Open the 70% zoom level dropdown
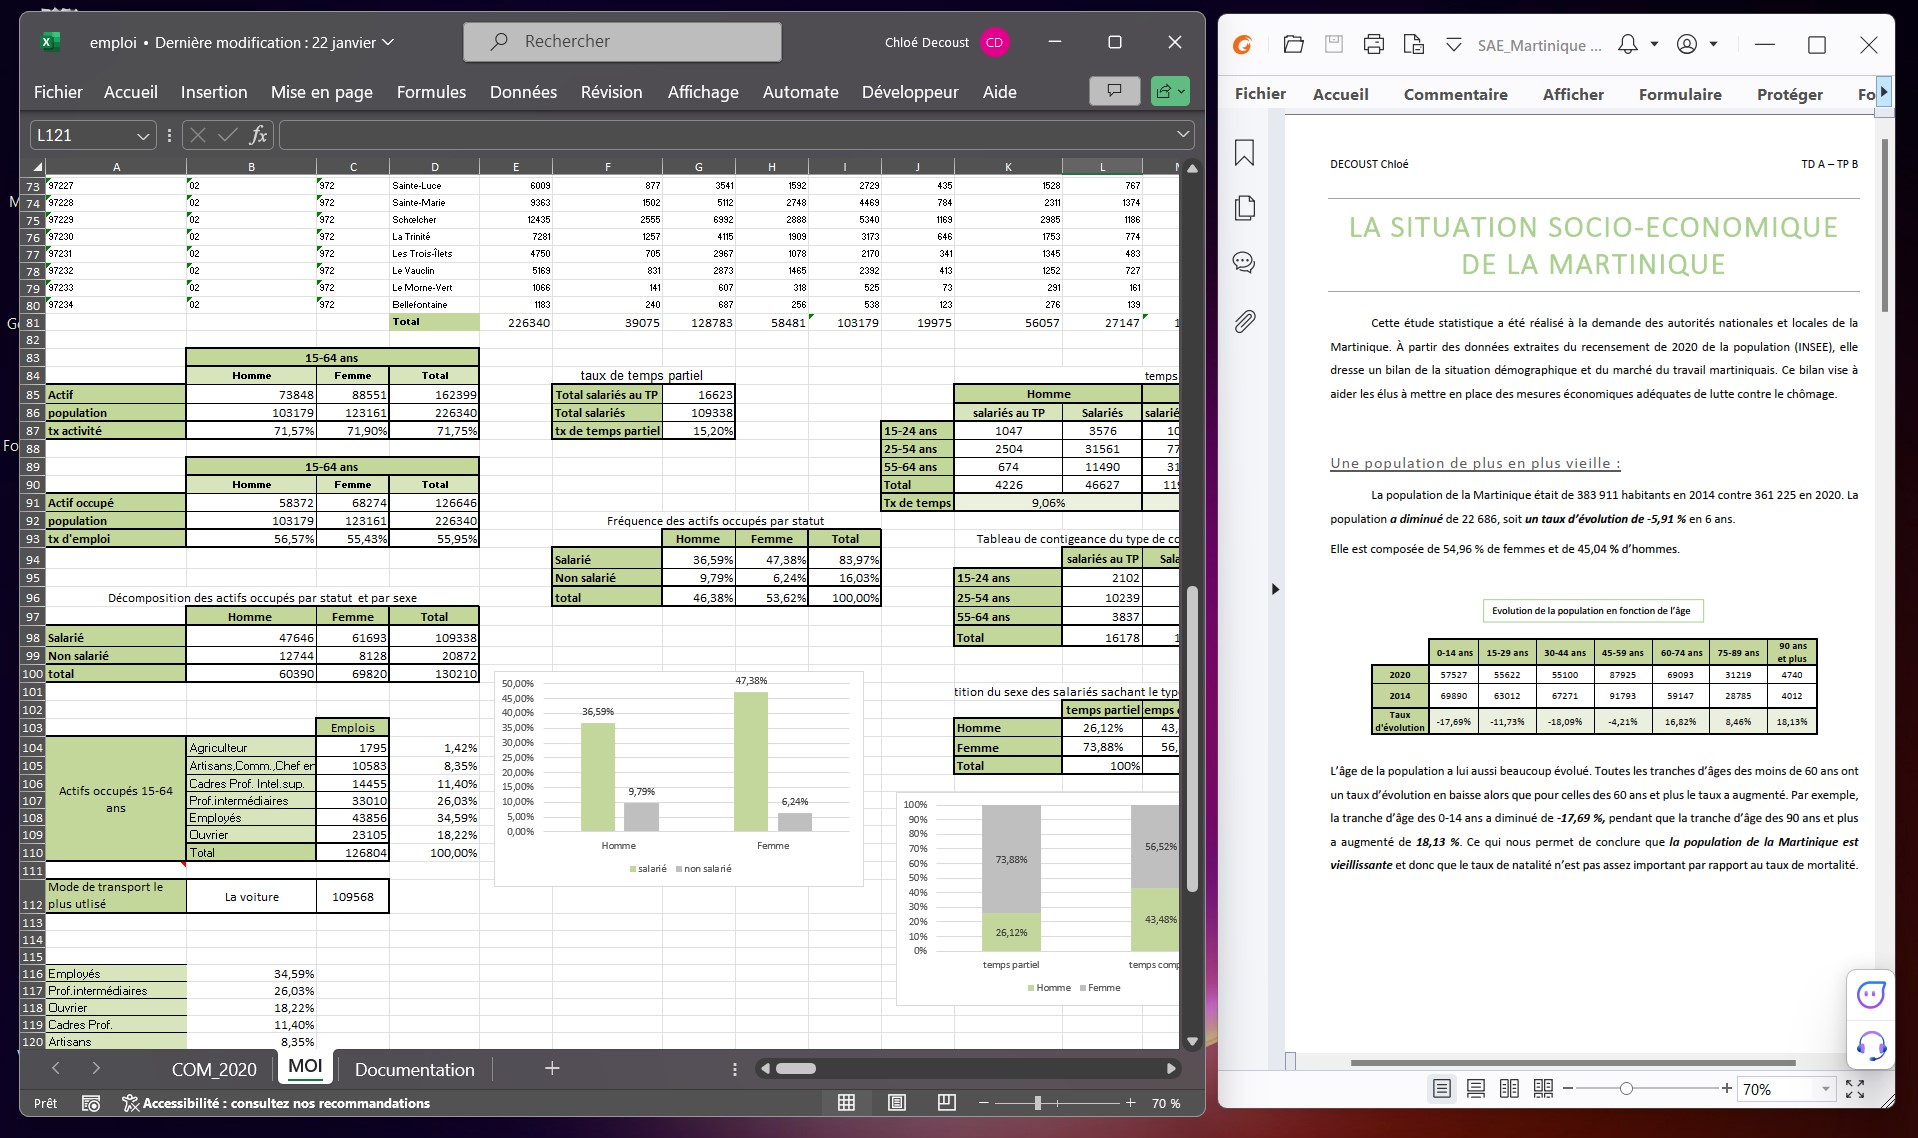Screen dimensions: 1918x1138 click(x=1825, y=1089)
